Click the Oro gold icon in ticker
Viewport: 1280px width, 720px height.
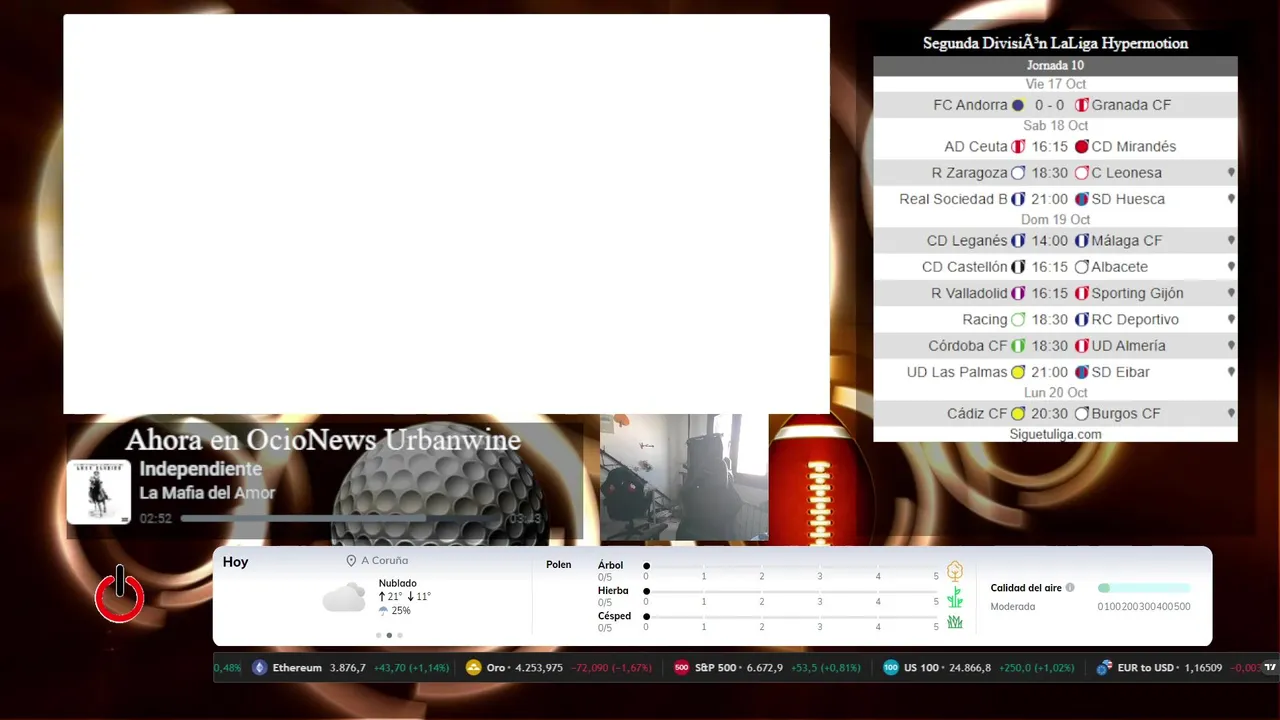pyautogui.click(x=474, y=668)
